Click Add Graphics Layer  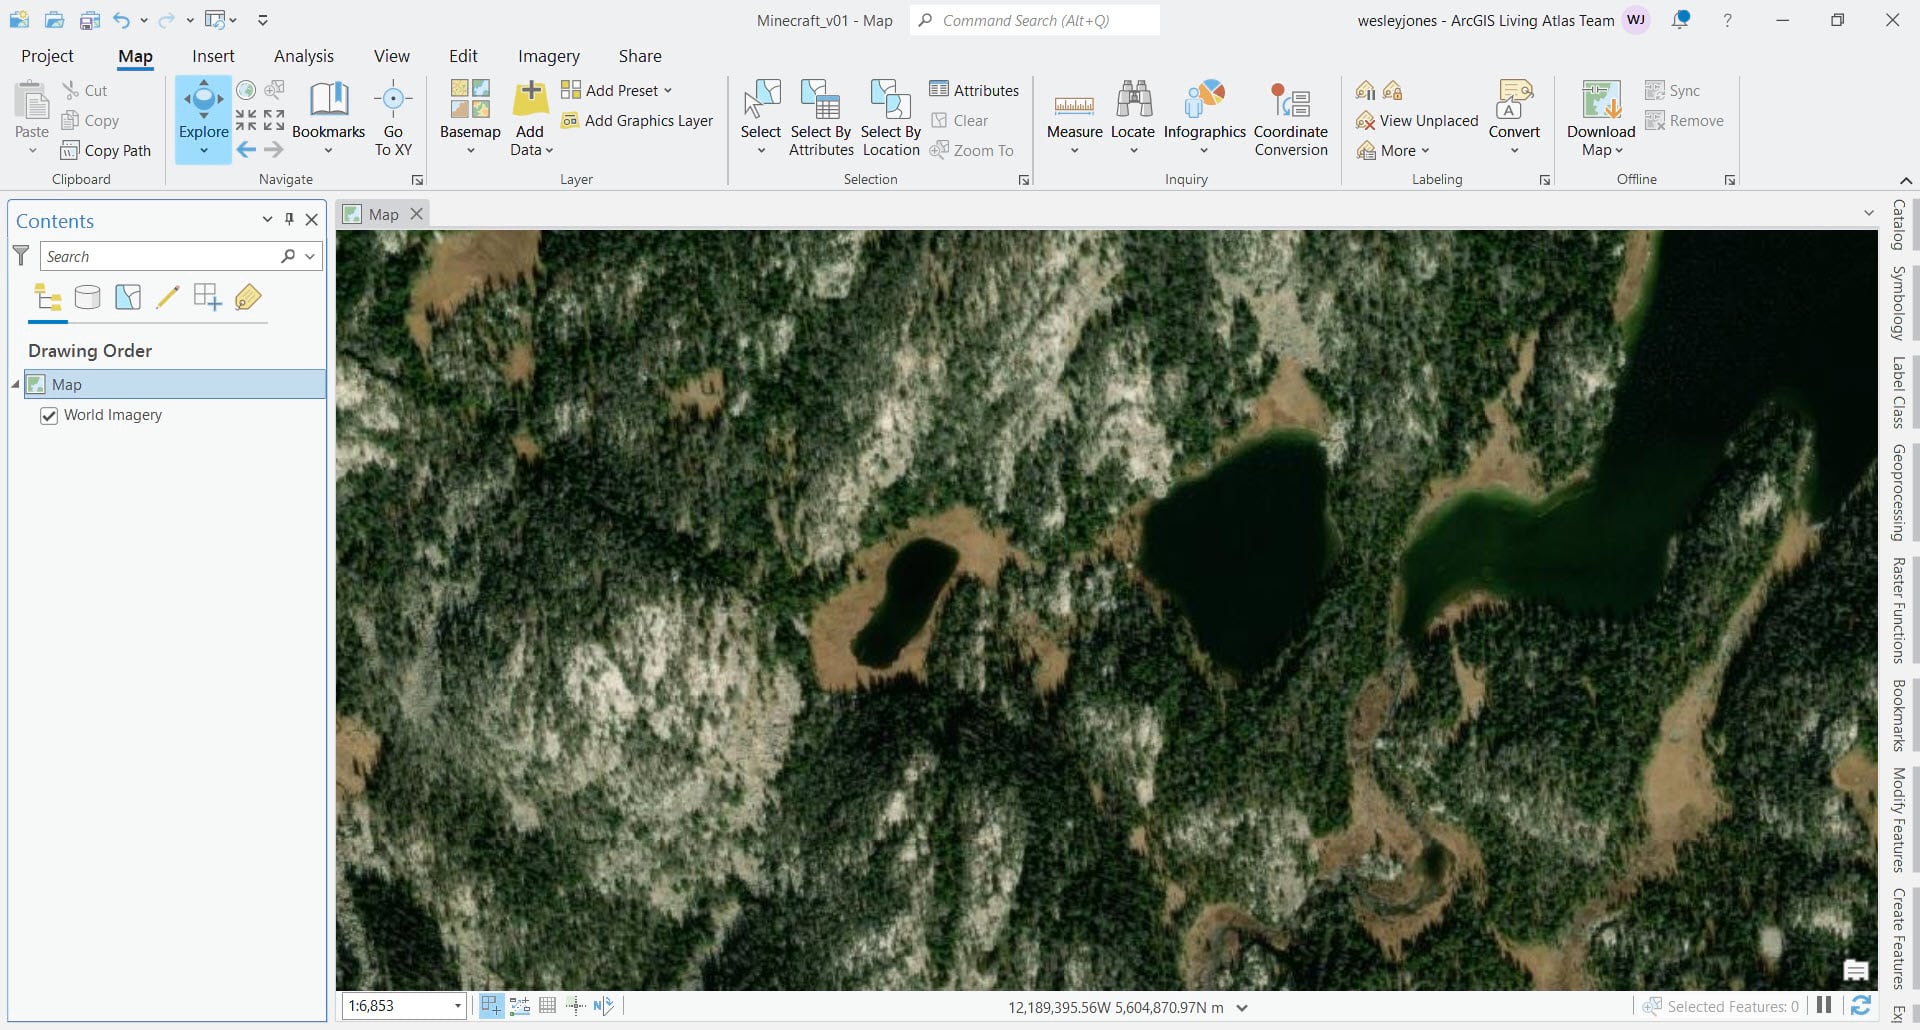click(637, 121)
